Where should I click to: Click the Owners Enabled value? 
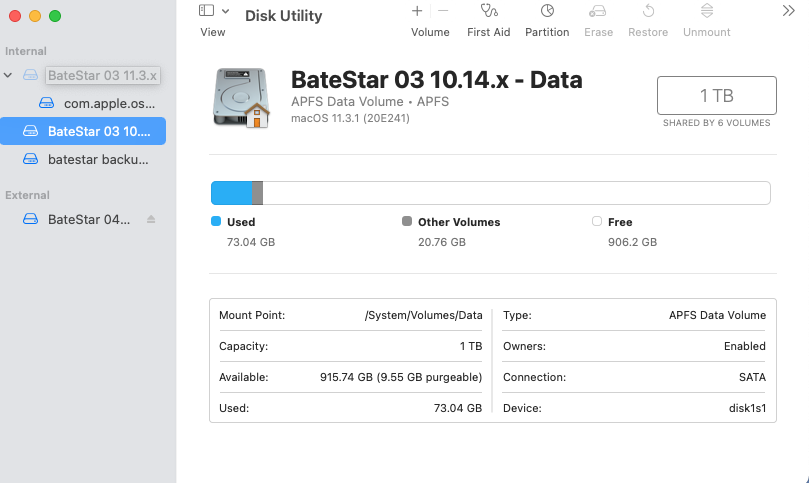745,346
